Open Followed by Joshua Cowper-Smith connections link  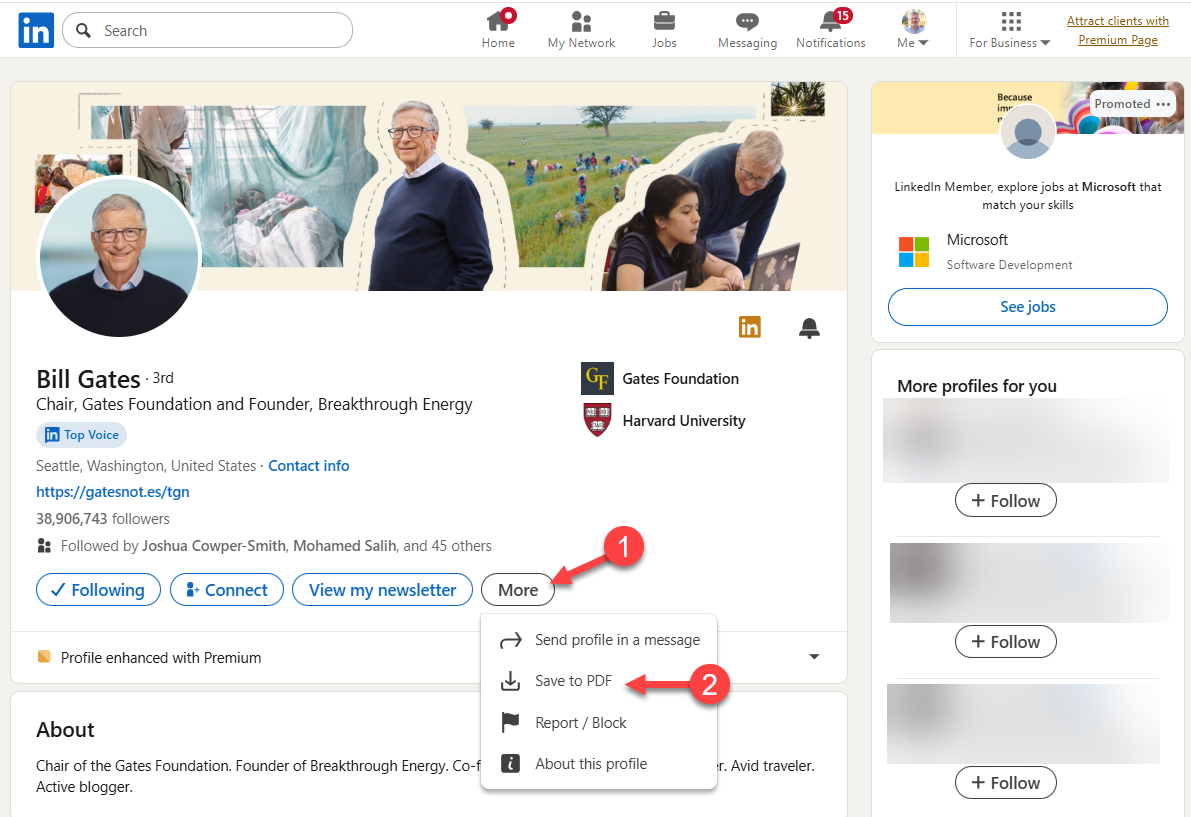276,546
